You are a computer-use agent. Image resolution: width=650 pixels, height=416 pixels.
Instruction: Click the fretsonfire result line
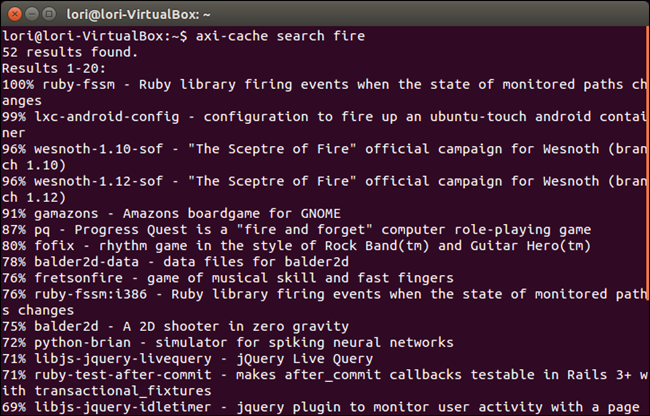228,278
